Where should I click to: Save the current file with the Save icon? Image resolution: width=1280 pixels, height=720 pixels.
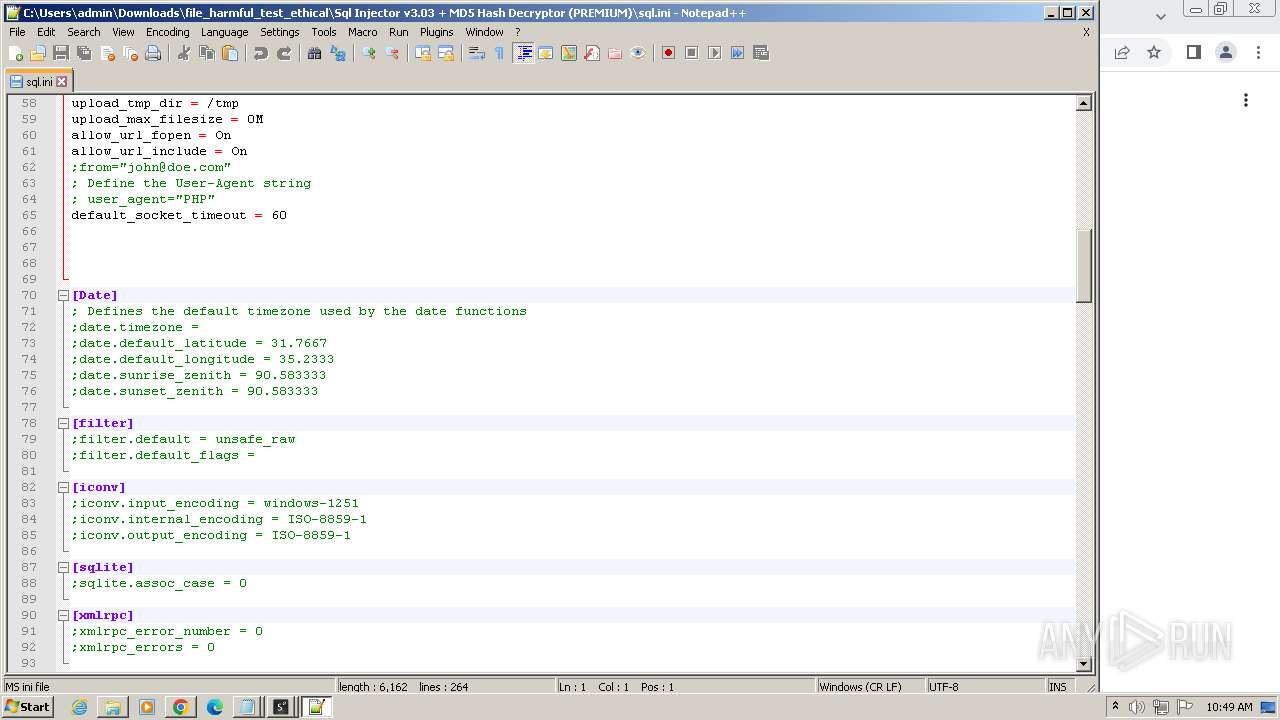coord(61,53)
